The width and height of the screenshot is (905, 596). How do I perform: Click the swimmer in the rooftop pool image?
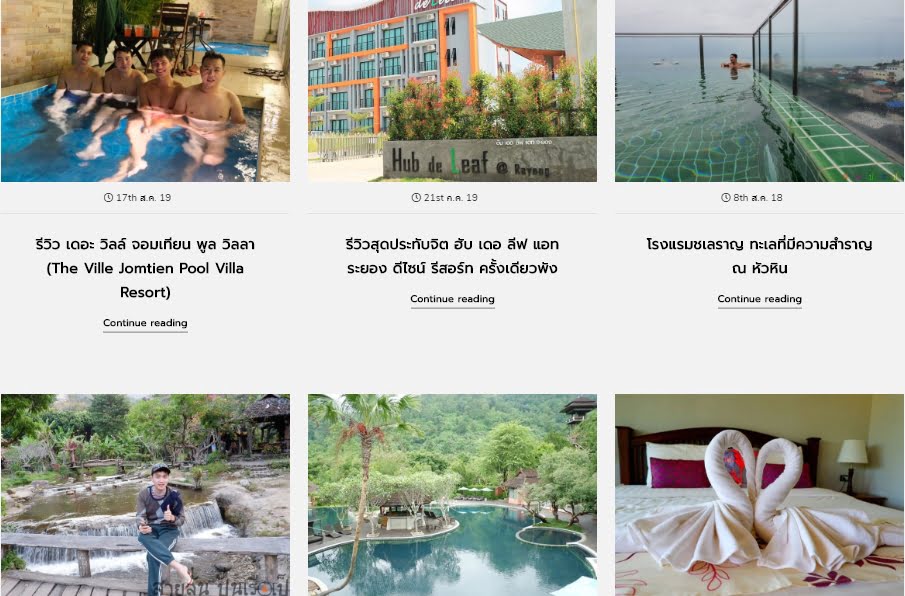(734, 62)
